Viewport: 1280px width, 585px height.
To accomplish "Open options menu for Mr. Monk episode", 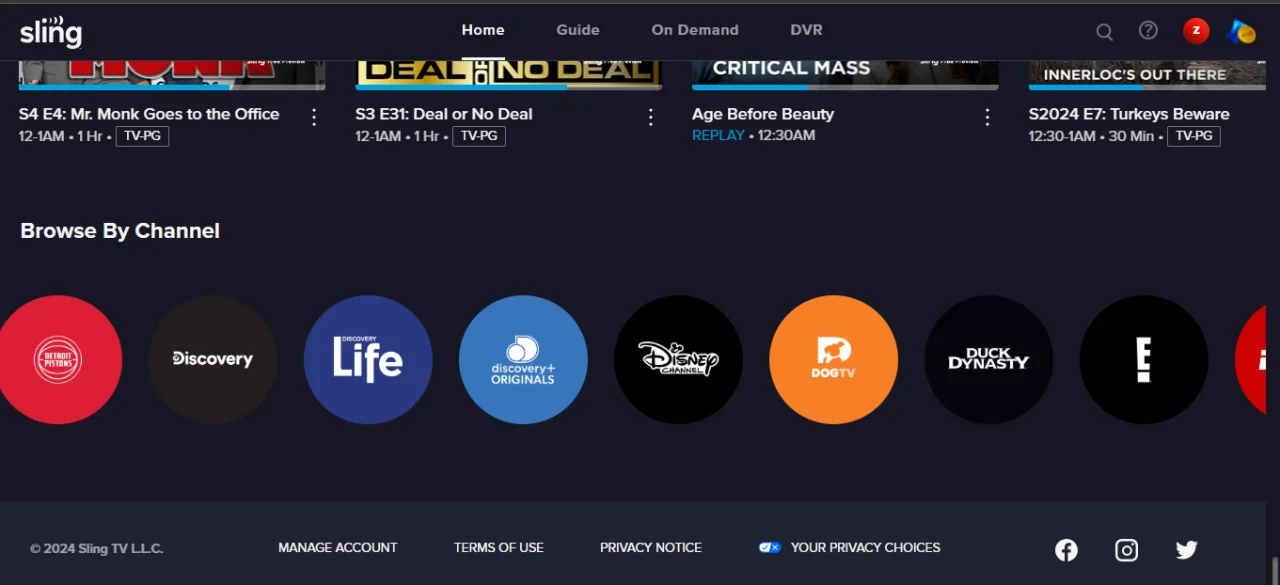I will (x=314, y=117).
